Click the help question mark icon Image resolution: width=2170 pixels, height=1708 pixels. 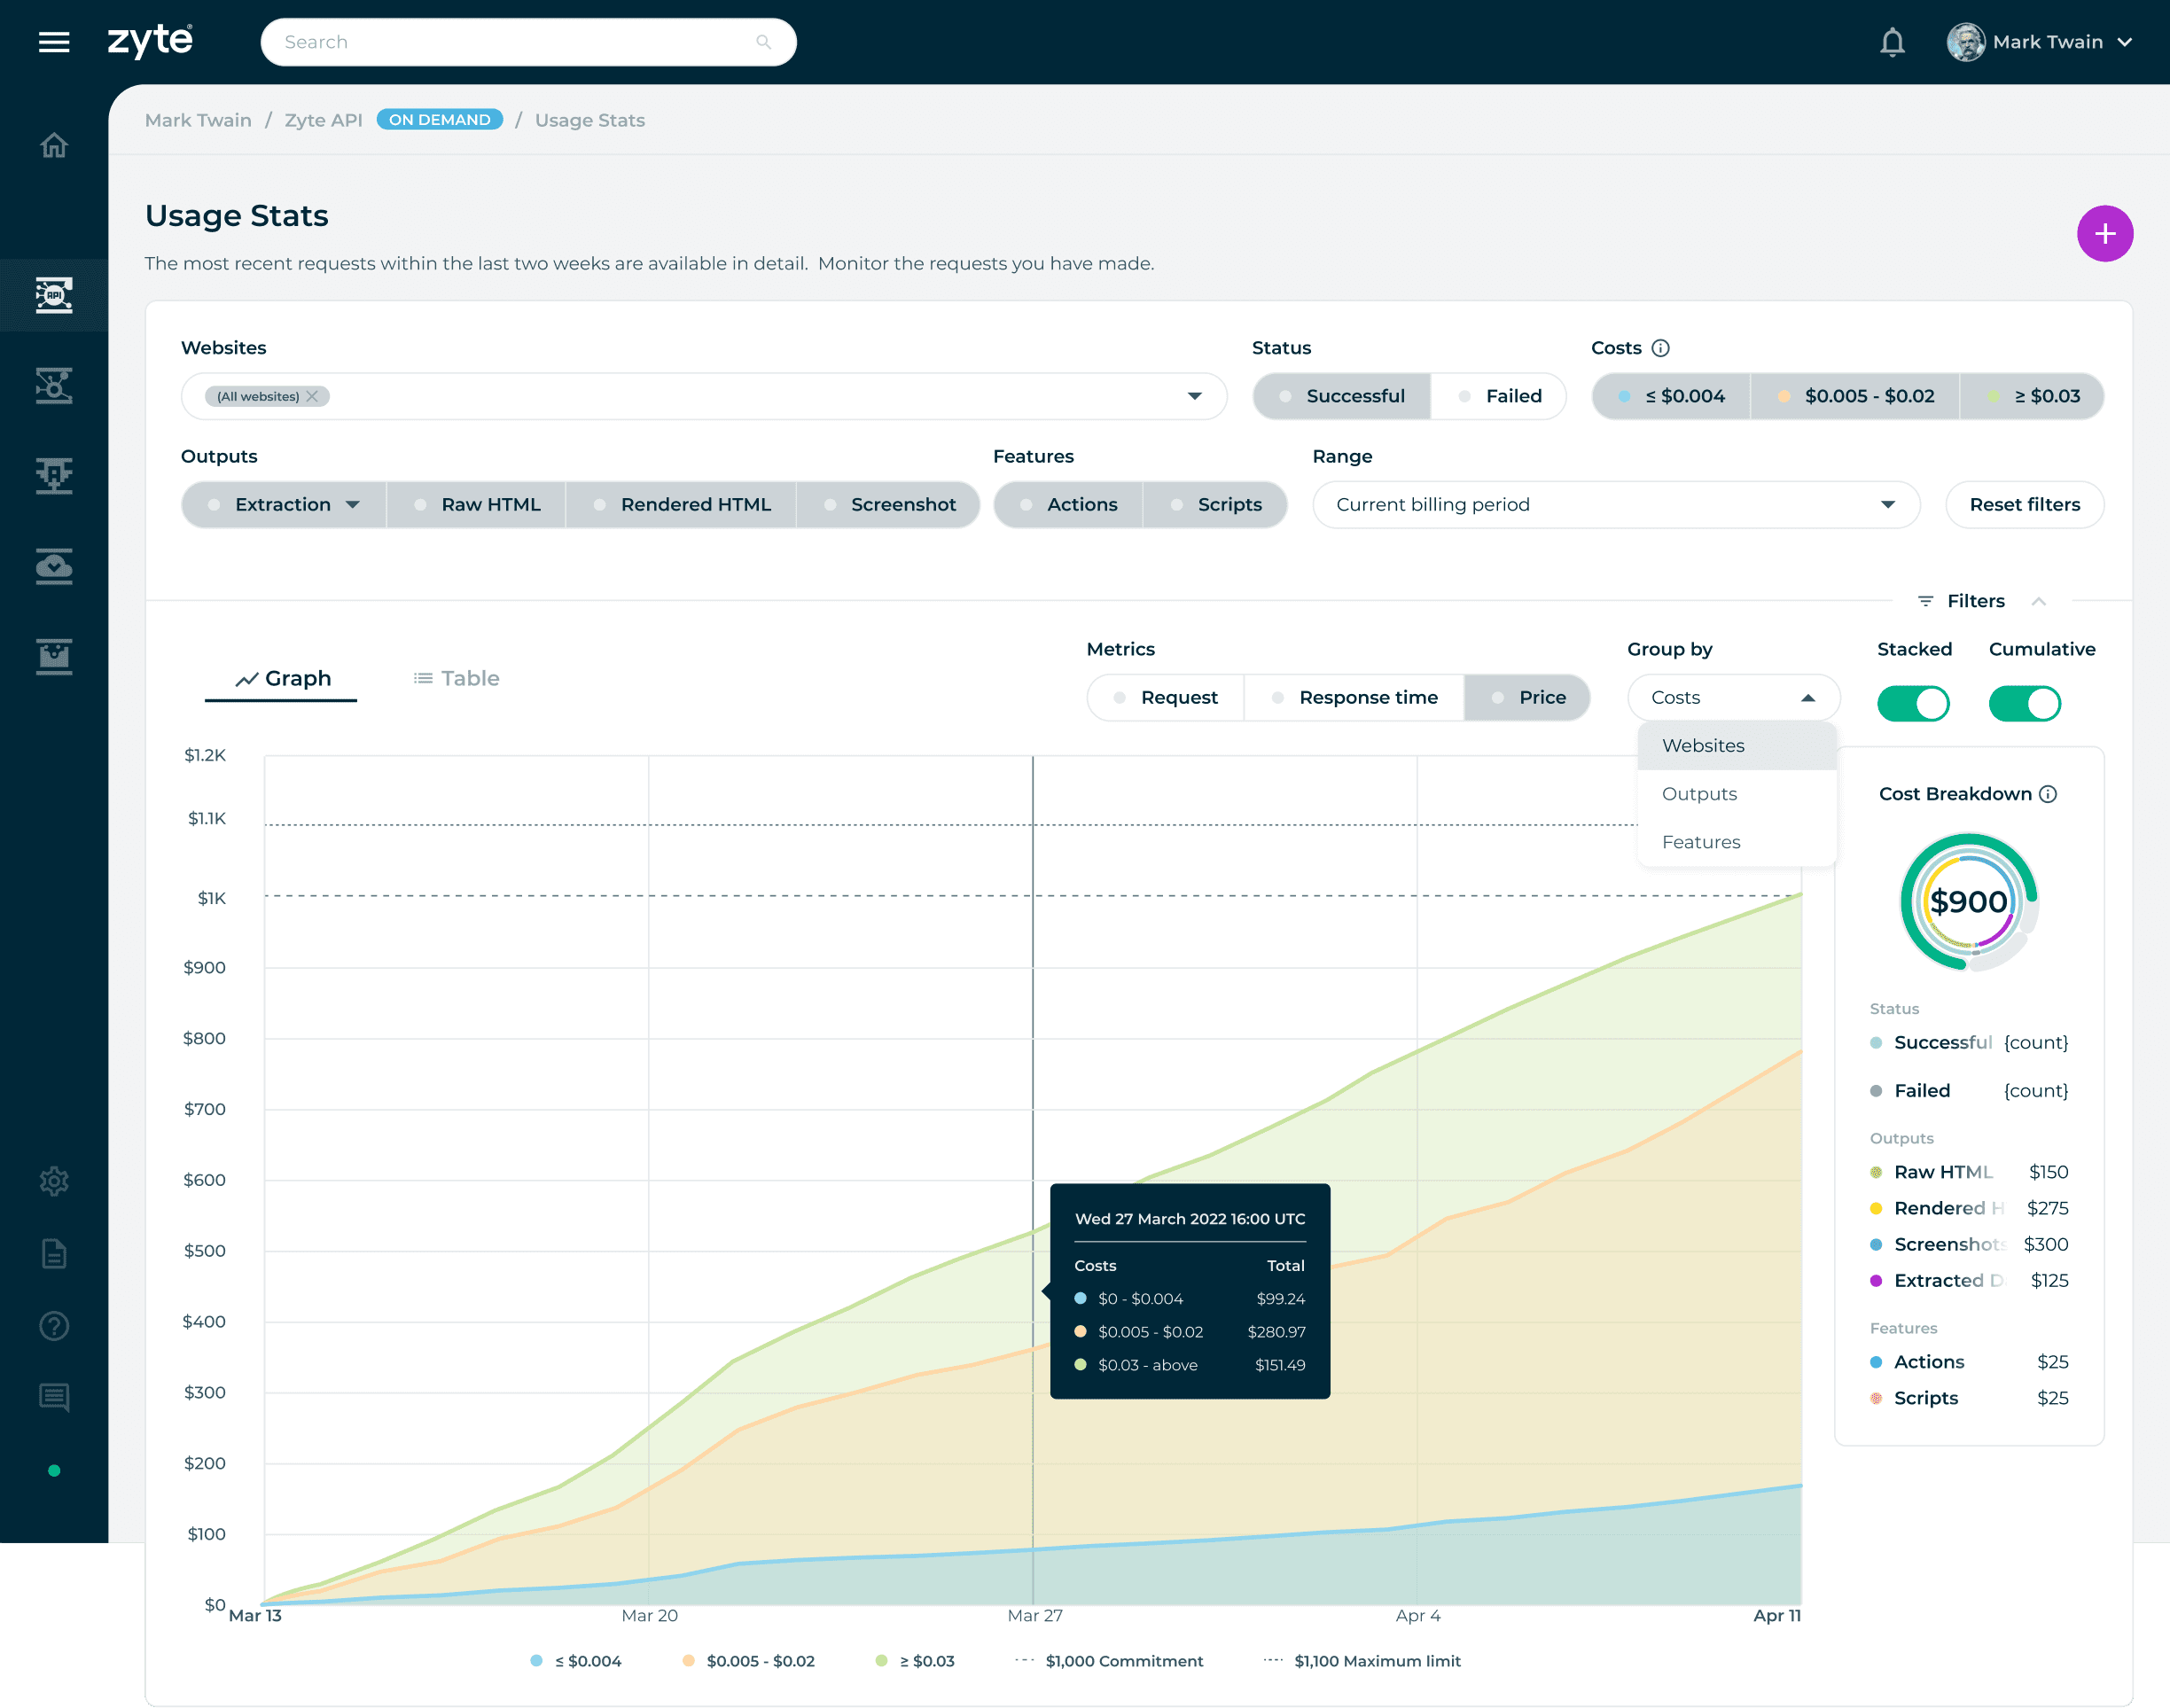tap(54, 1326)
